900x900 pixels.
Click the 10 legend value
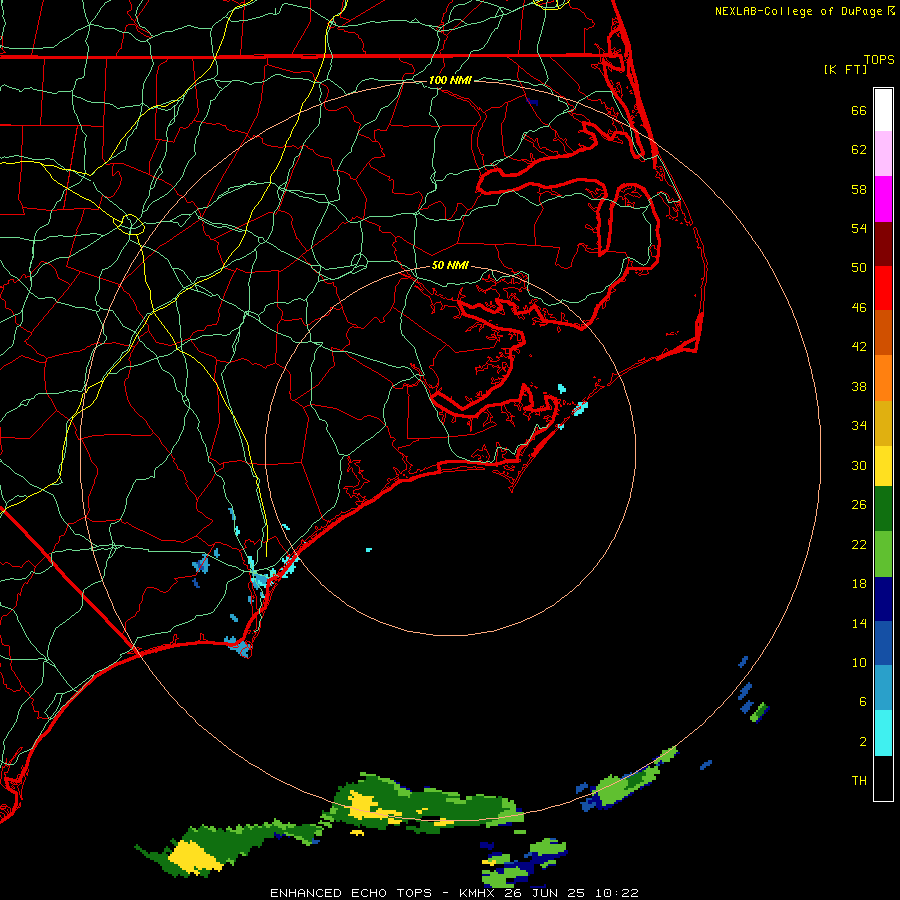(x=859, y=662)
